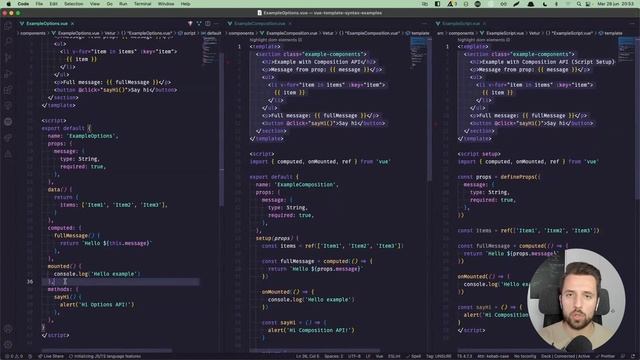Change file encoding via UTF-8 status item
Image resolution: width=640 pixels, height=360 pixels.
(354, 356)
